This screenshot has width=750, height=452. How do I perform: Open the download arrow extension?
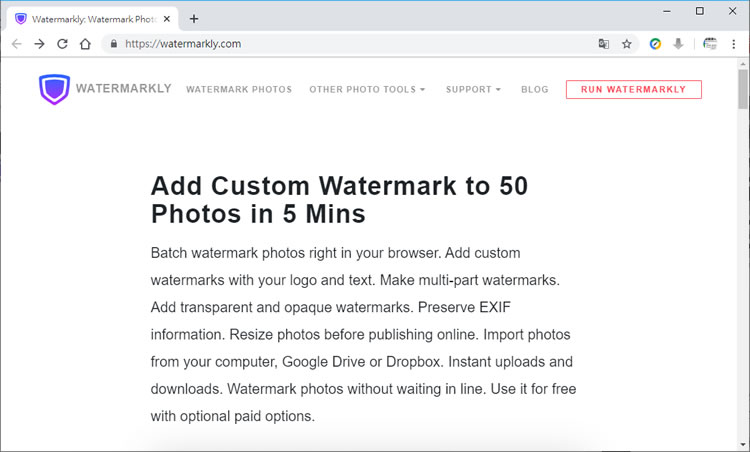tap(678, 44)
